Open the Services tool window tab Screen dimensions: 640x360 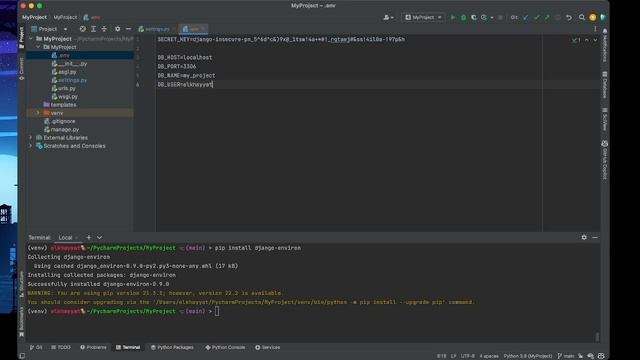tap(268, 347)
